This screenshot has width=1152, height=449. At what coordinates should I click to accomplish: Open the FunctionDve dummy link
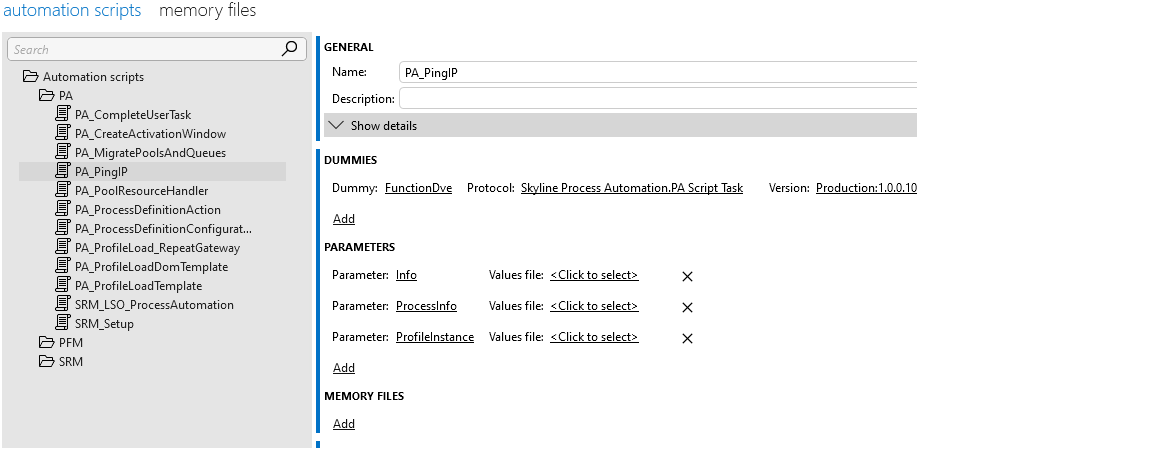pyautogui.click(x=418, y=188)
